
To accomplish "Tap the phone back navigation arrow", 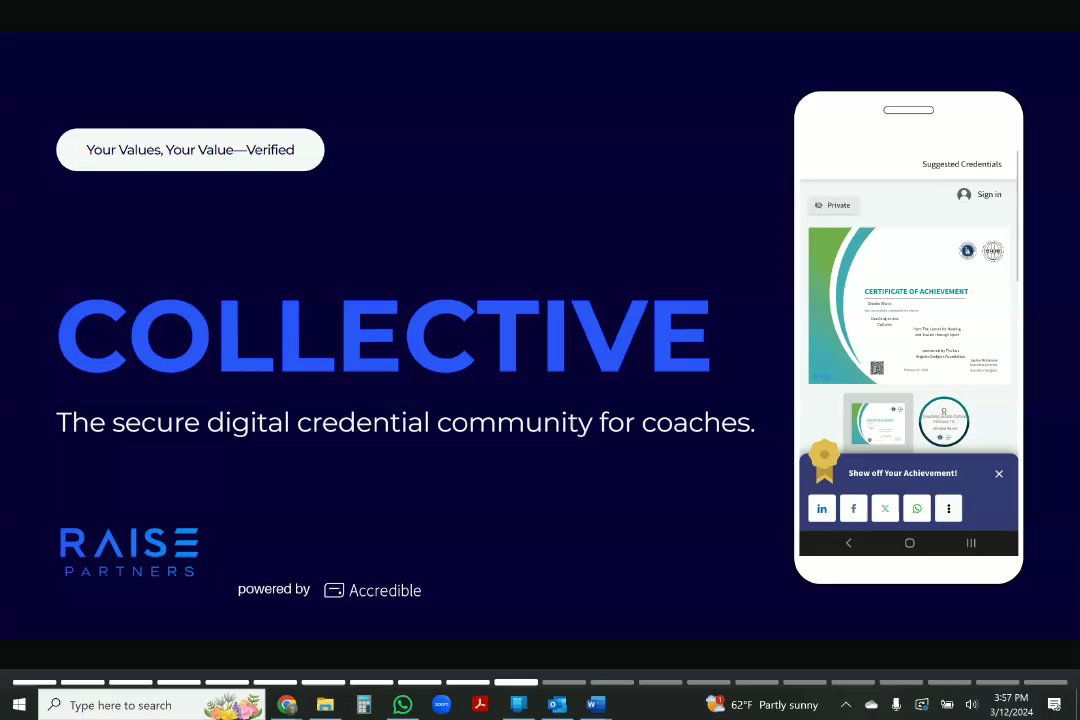I will (x=849, y=543).
